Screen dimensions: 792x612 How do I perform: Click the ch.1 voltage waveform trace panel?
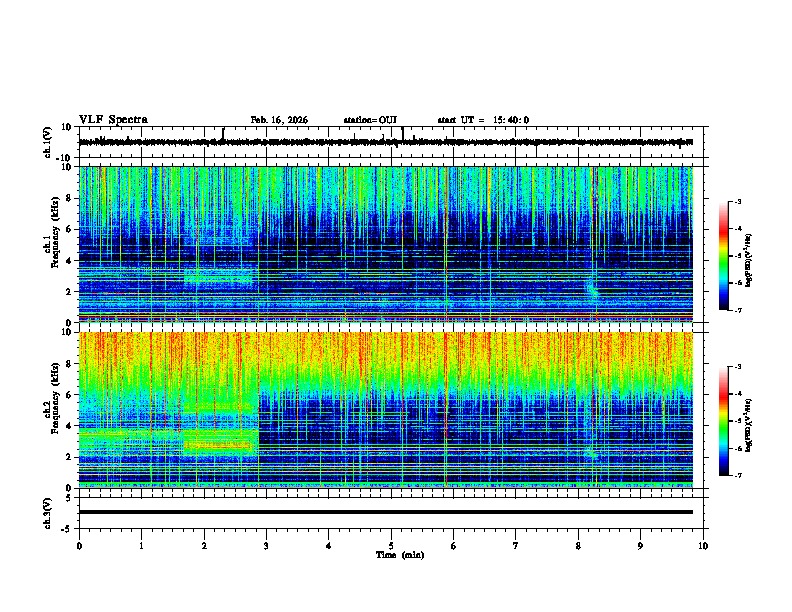pos(391,142)
